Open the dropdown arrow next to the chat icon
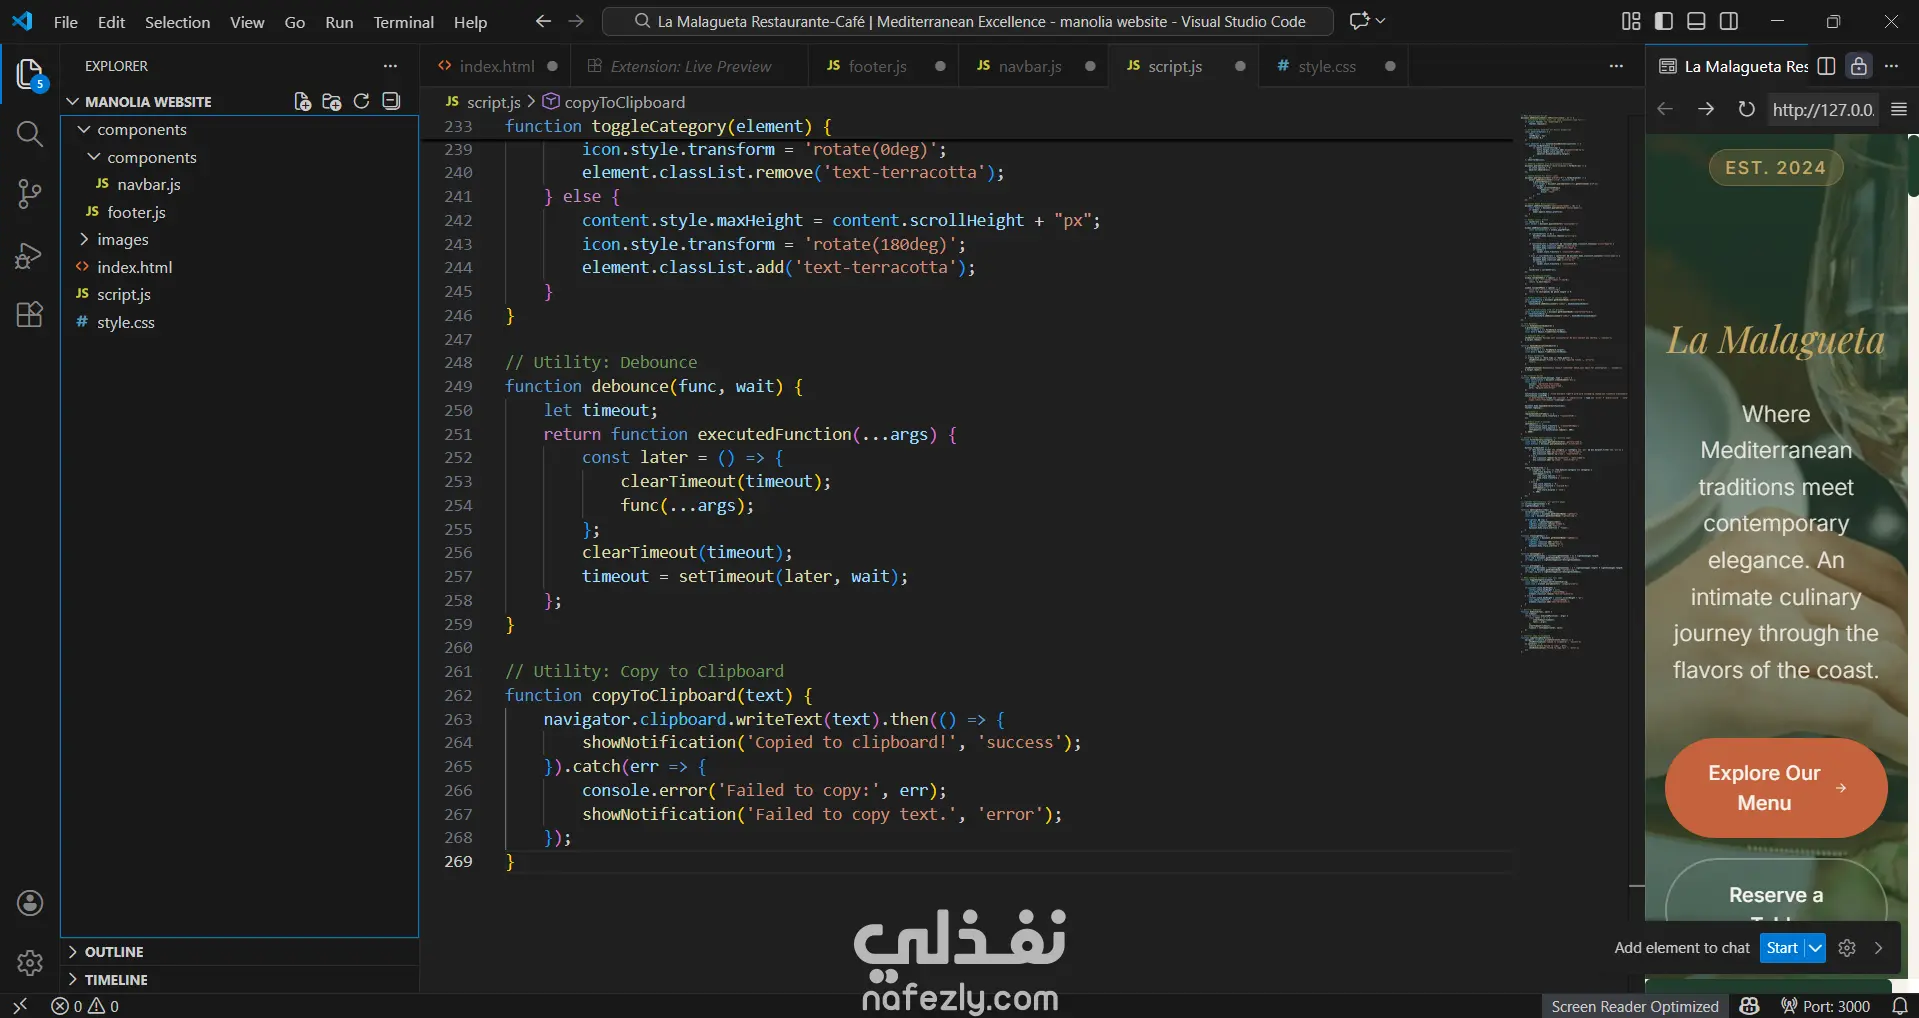This screenshot has height=1018, width=1919. click(x=1381, y=21)
